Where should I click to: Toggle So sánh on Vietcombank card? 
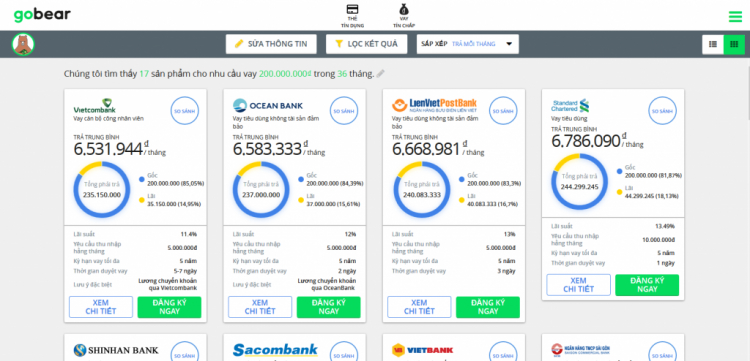point(185,110)
